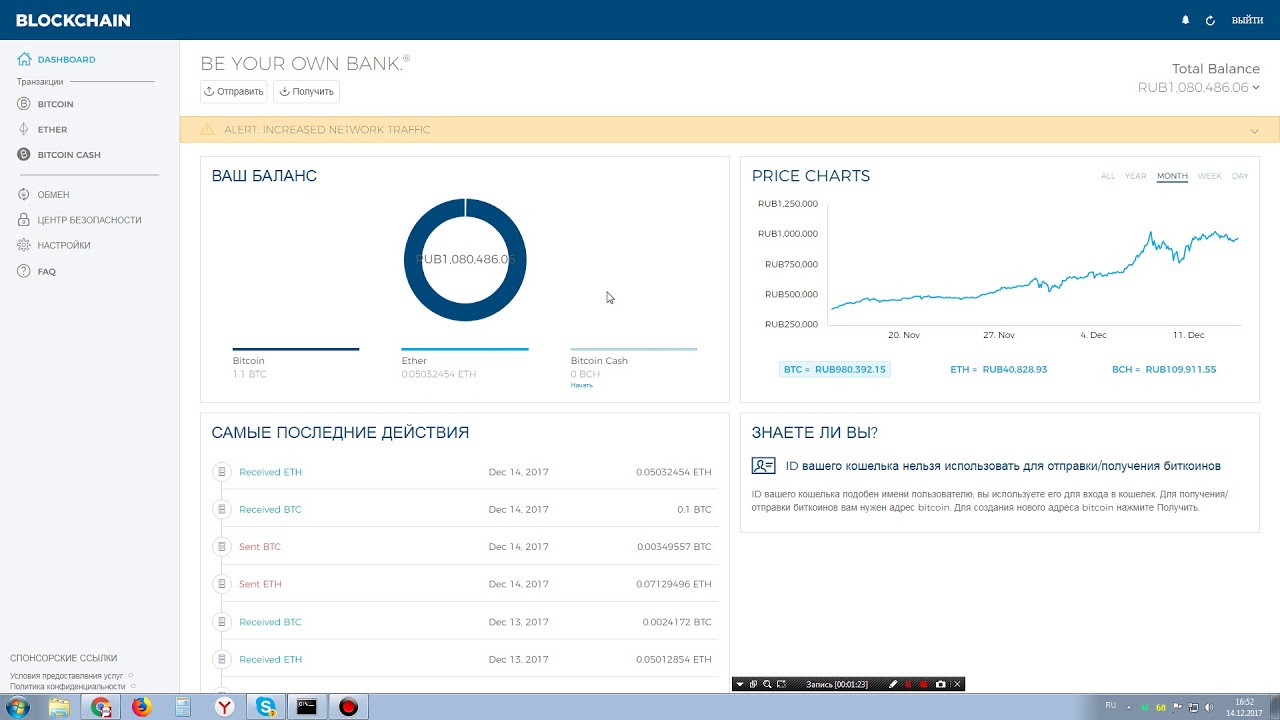Open the FAQ page

[46, 271]
